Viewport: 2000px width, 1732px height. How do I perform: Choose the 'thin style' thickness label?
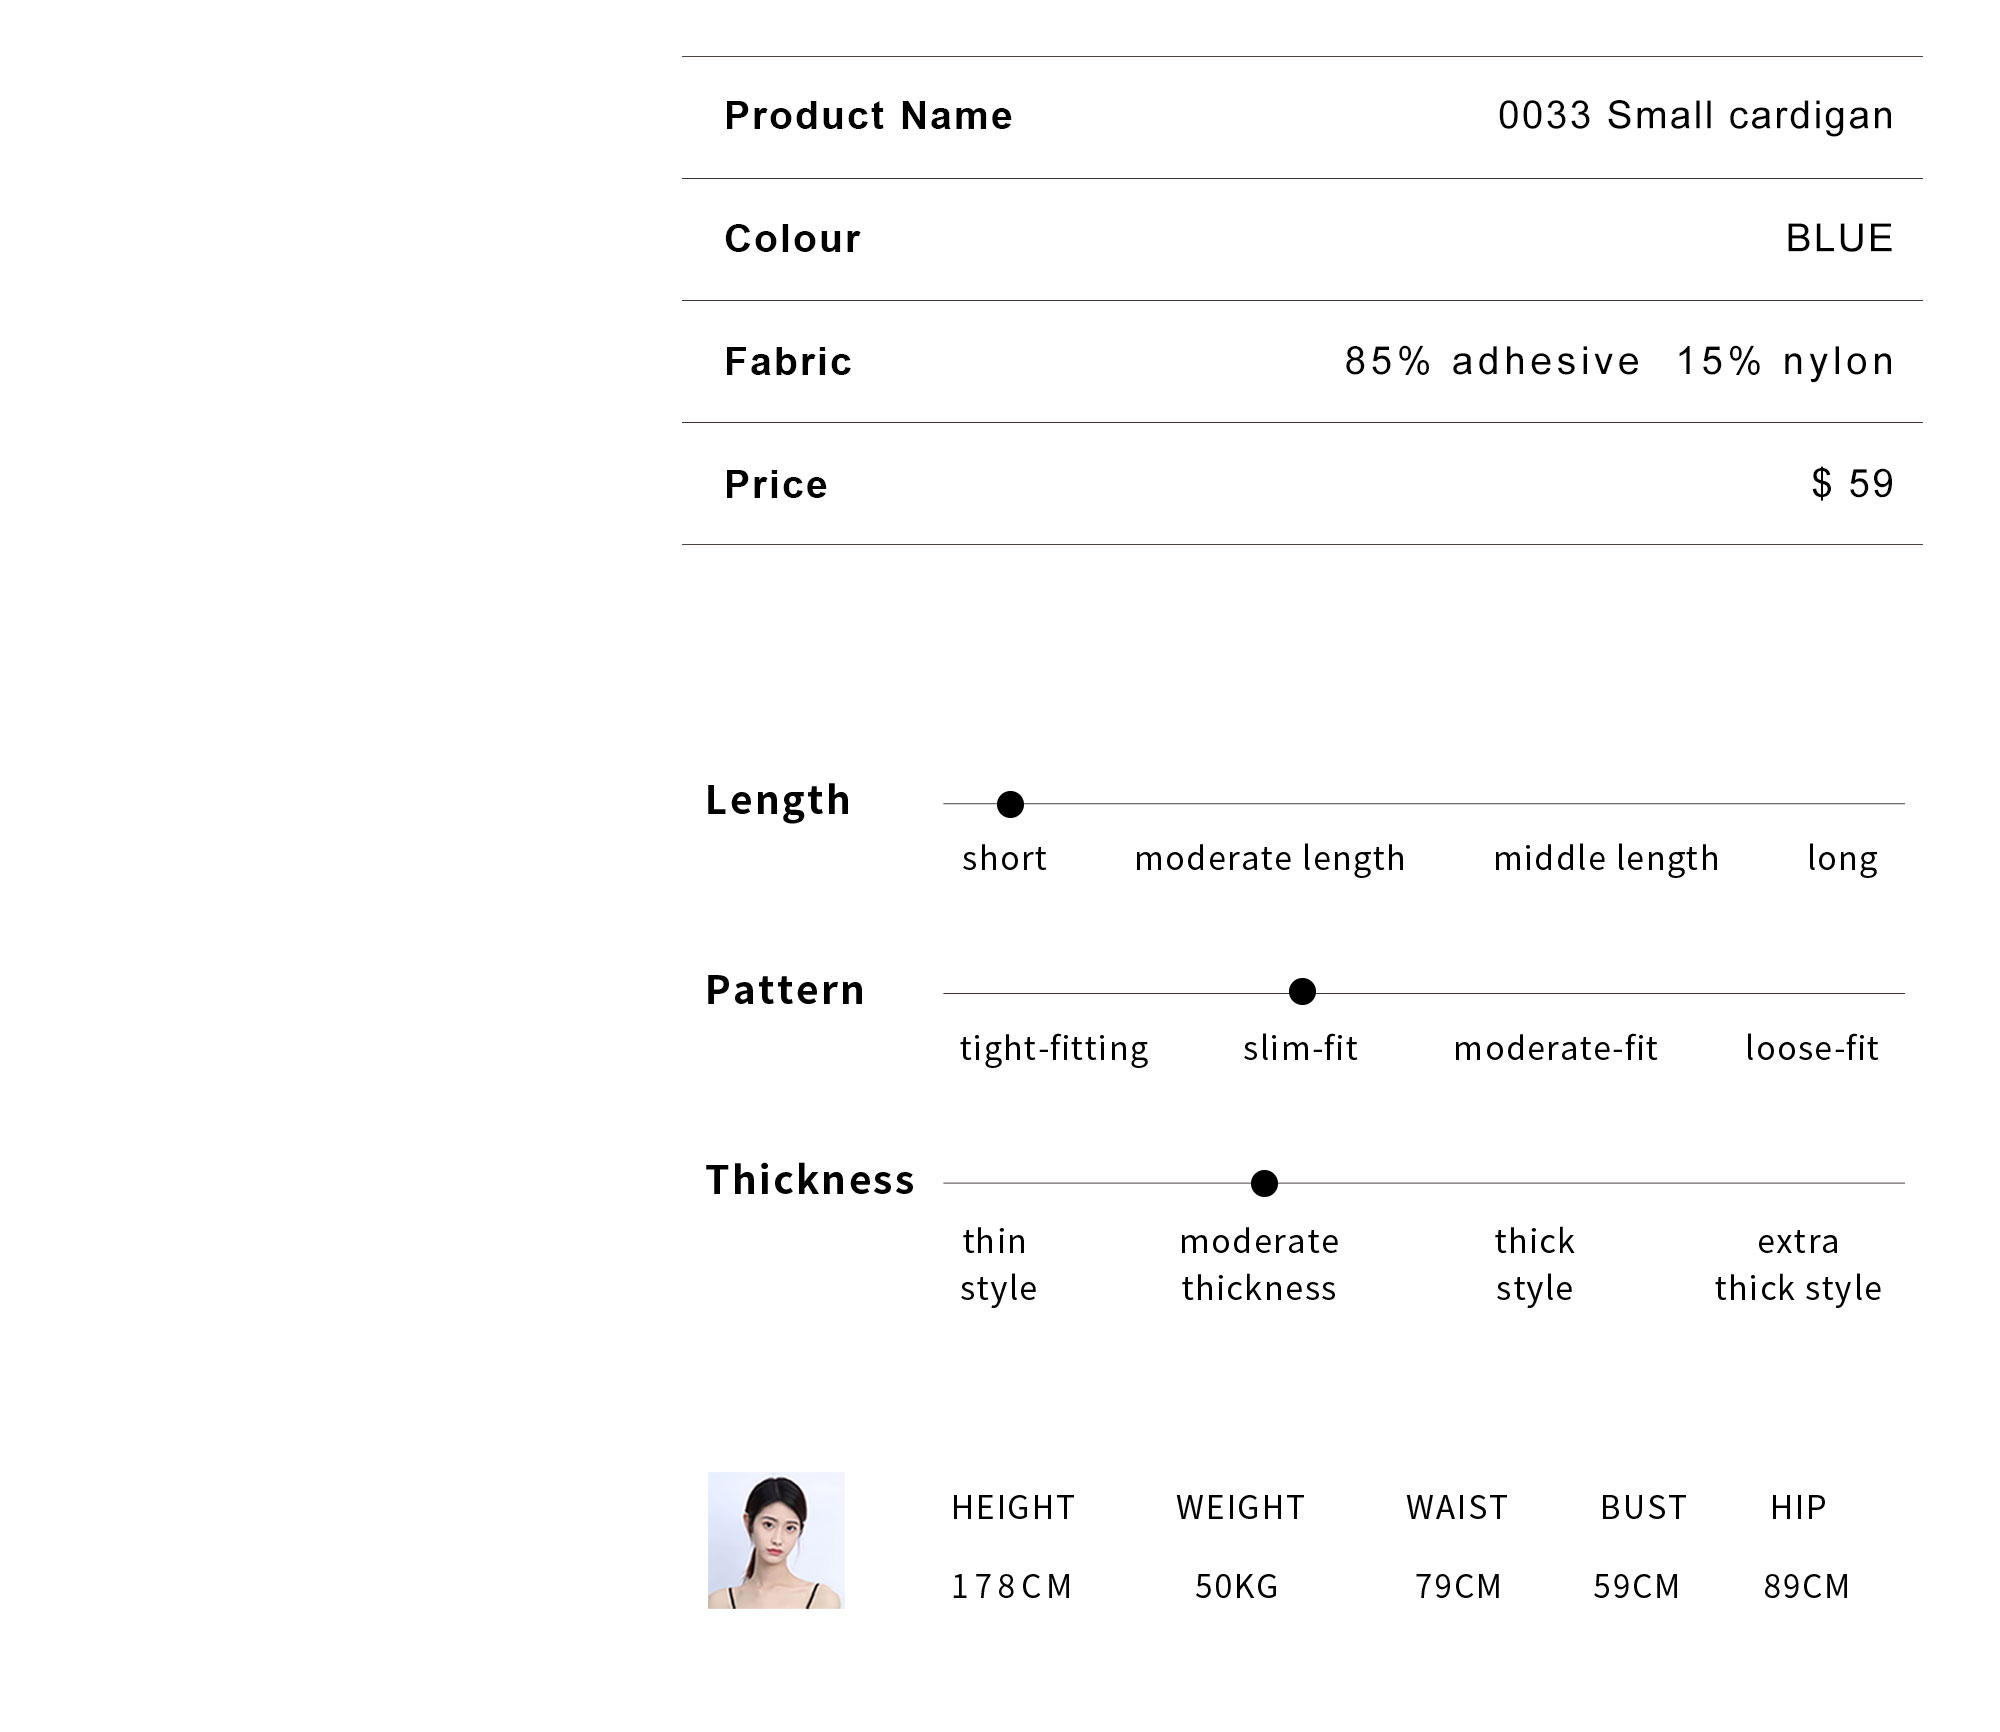[998, 1265]
